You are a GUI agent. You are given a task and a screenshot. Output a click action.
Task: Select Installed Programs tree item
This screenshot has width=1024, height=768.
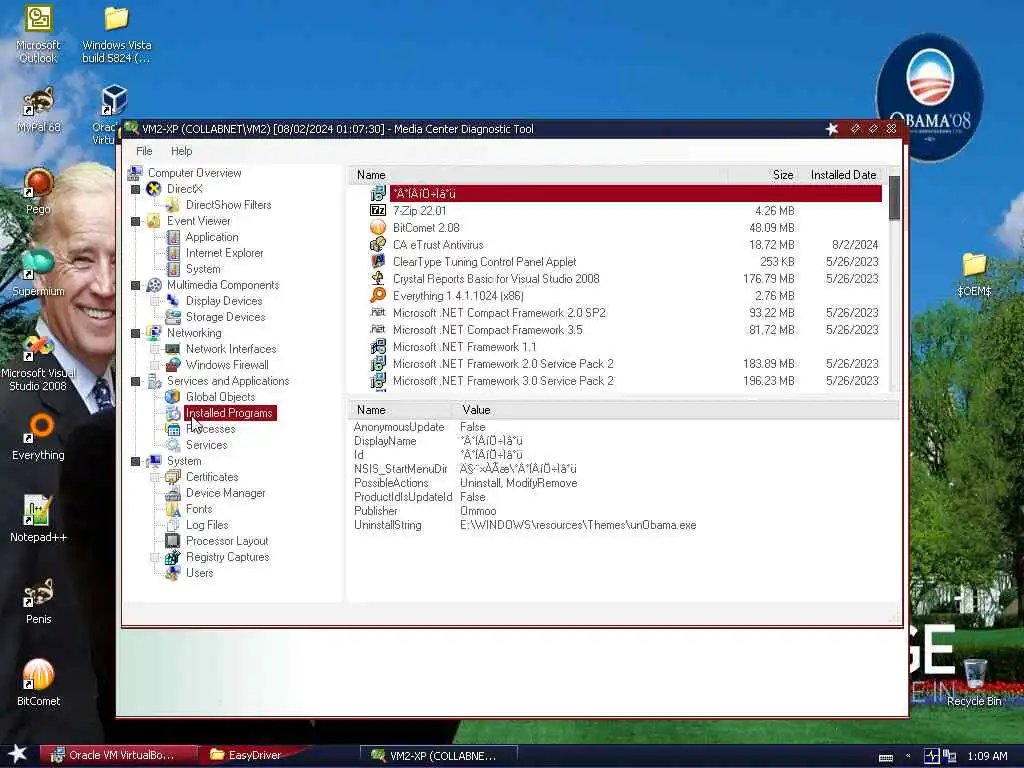click(230, 413)
